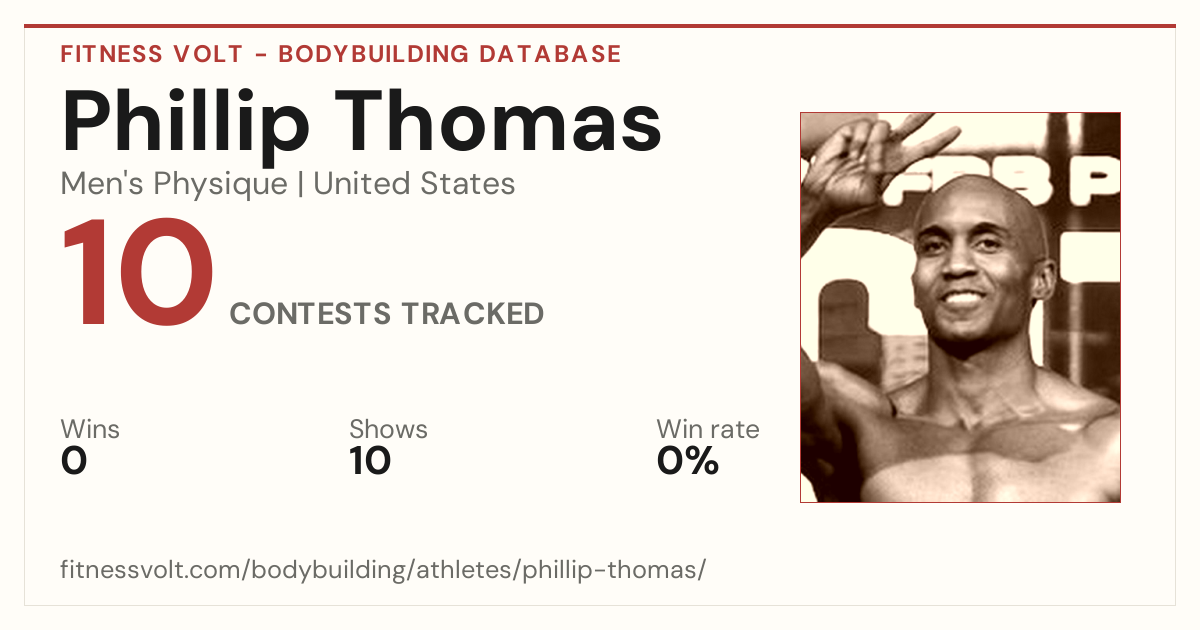Select the Wins value 0

(x=74, y=461)
